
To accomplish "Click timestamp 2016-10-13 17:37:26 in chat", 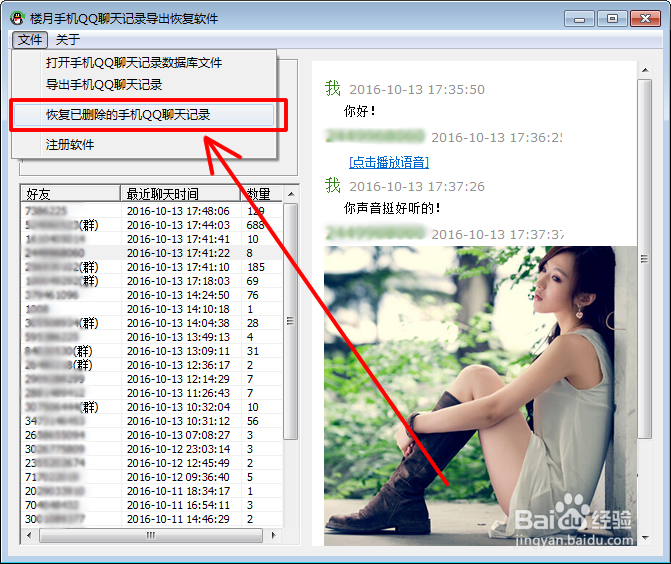I will coord(417,187).
